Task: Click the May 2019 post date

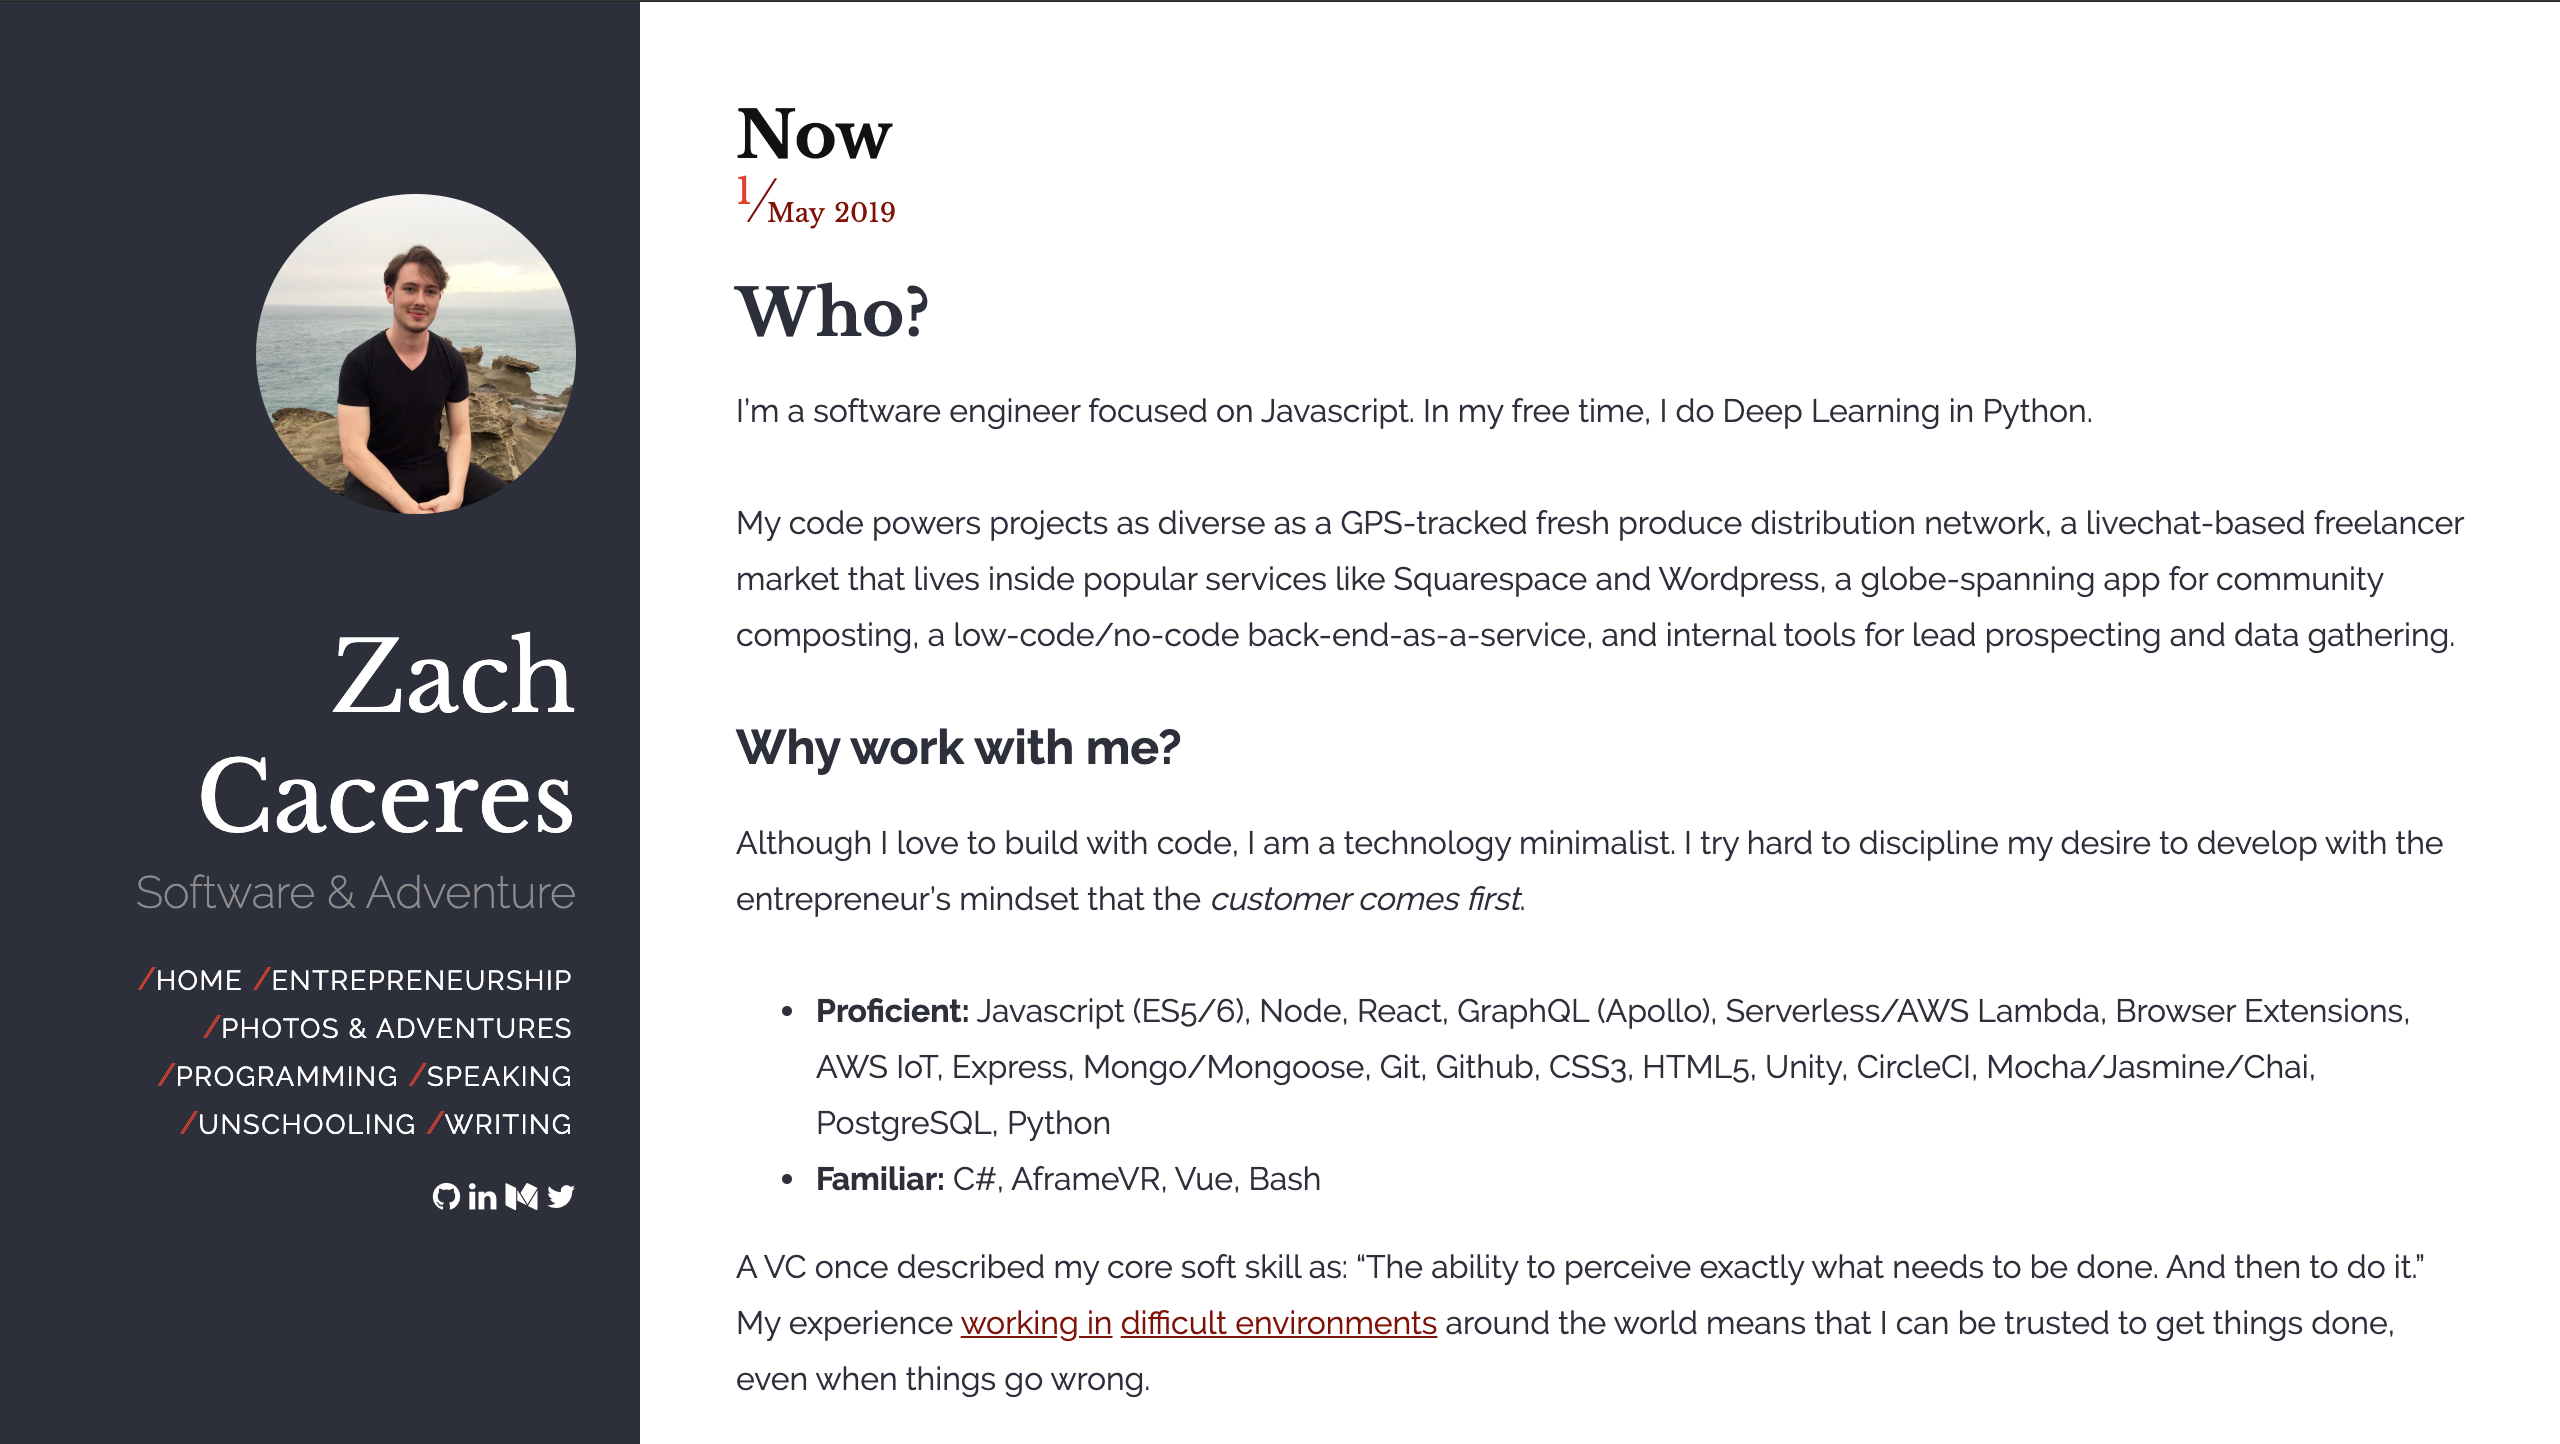Action: point(830,212)
